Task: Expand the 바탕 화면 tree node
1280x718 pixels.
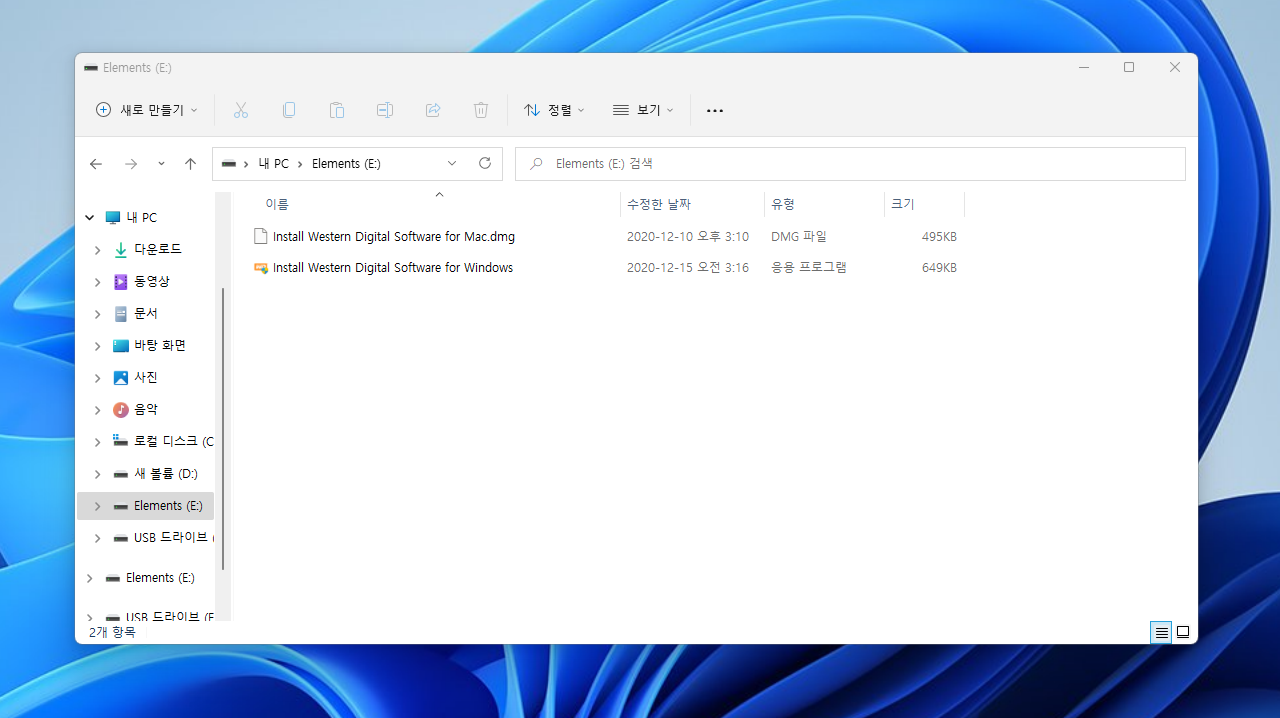Action: click(x=97, y=346)
